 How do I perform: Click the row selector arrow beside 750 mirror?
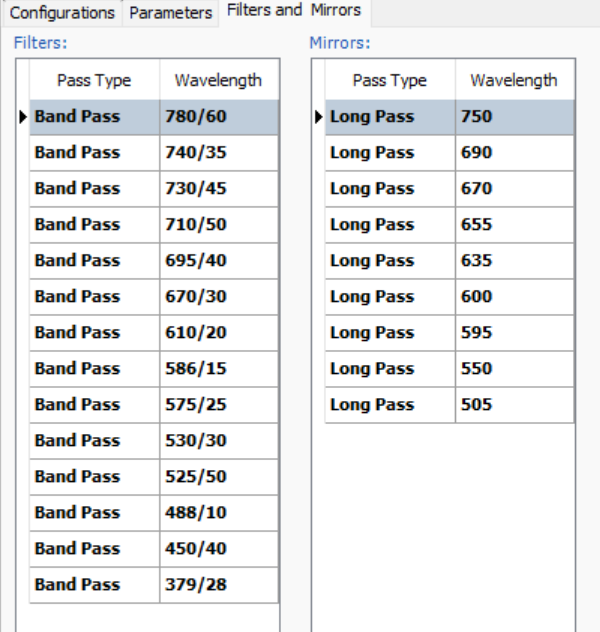click(319, 117)
